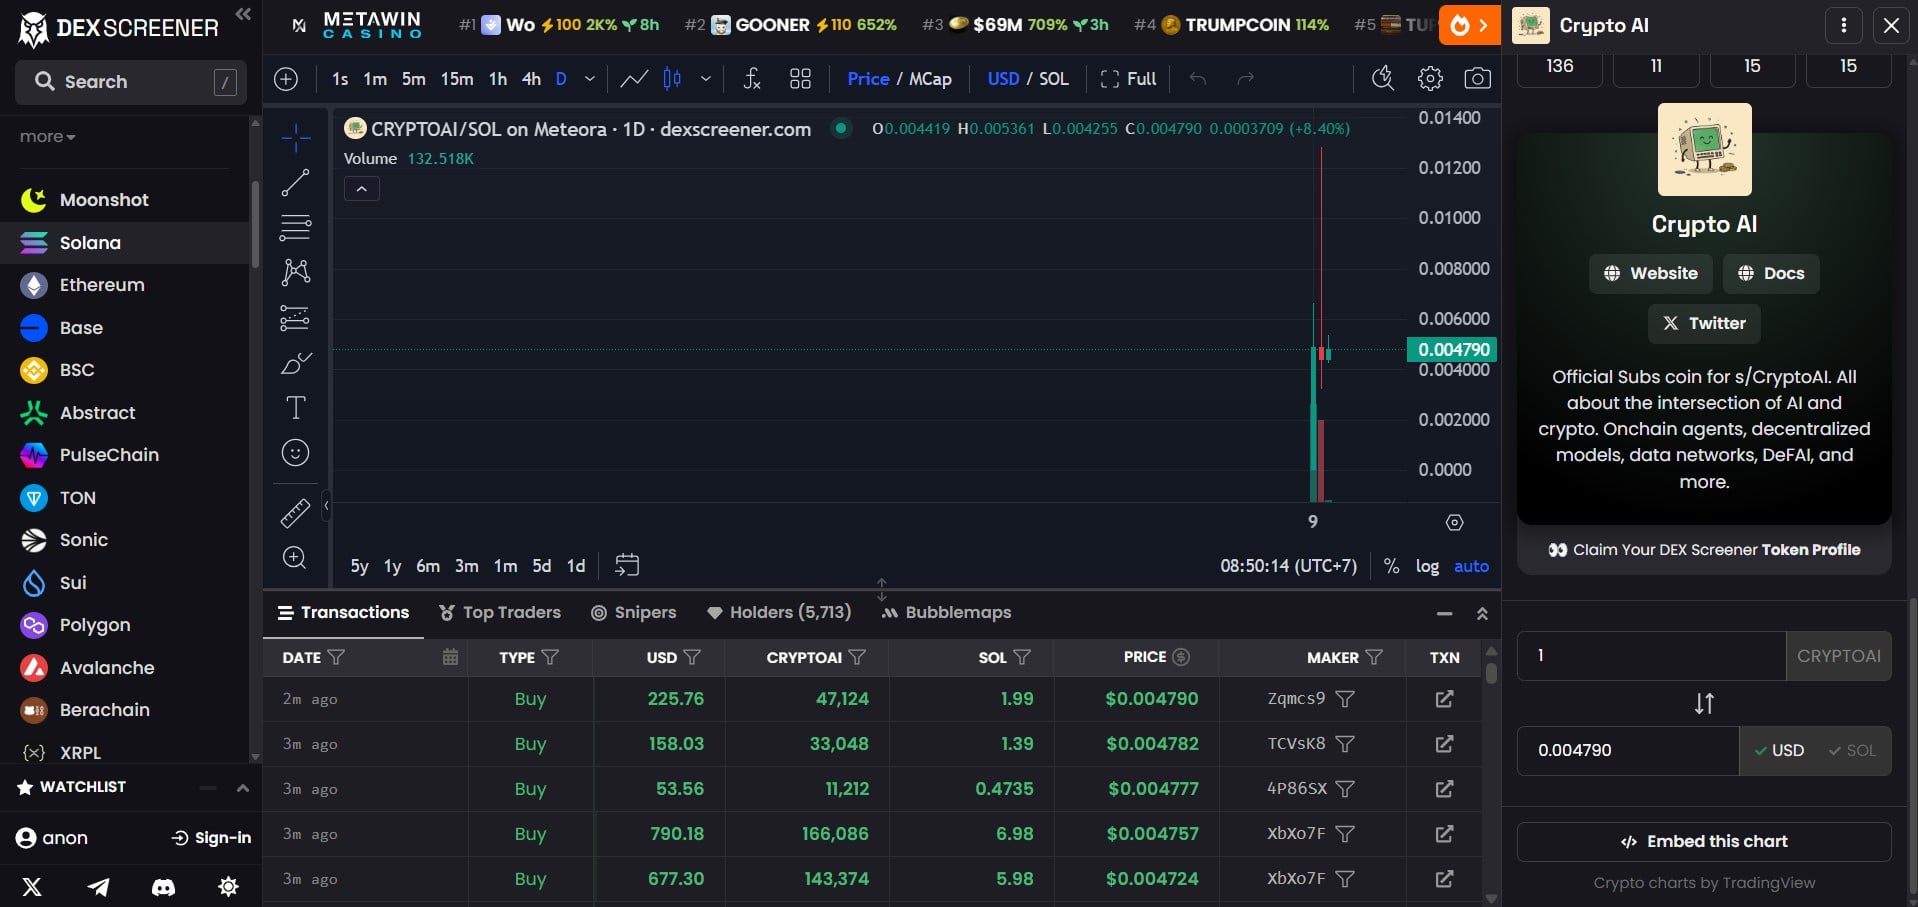Click the CRYPTOAI amount input field
The image size is (1918, 907).
pos(1650,656)
